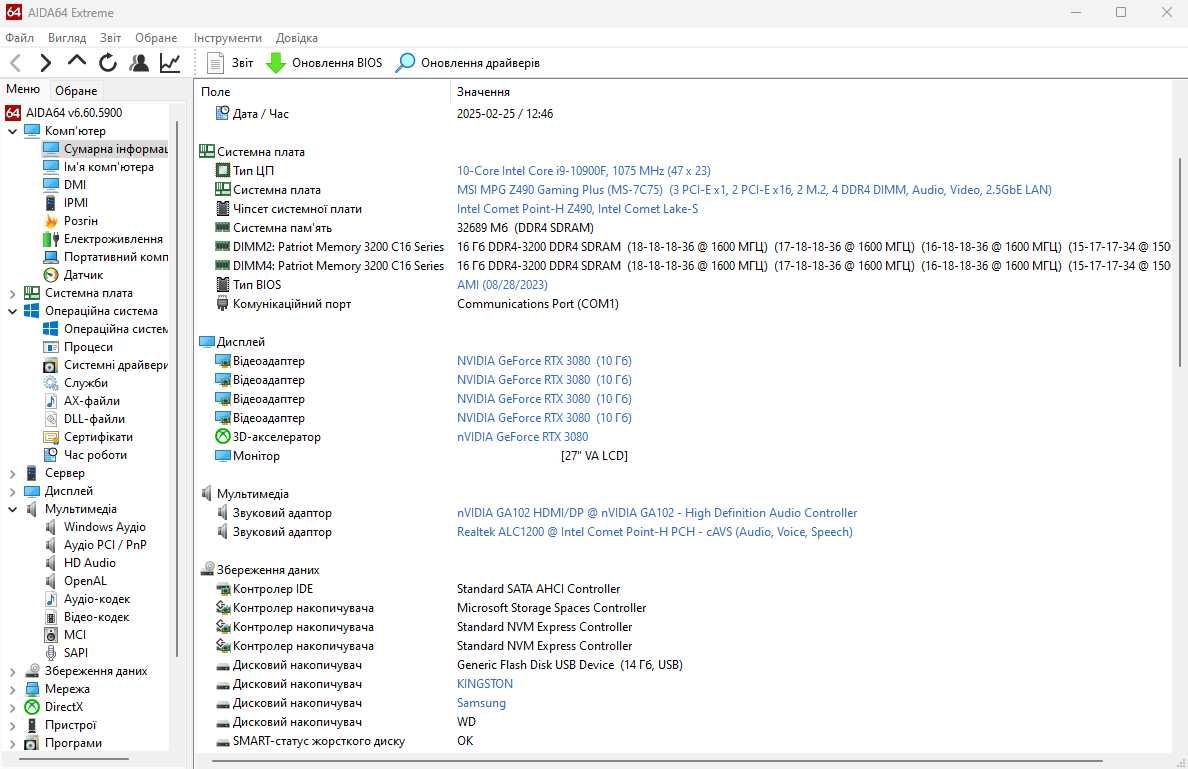The height and width of the screenshot is (769, 1188).
Task: Open the Інструменти menu
Action: [227, 38]
